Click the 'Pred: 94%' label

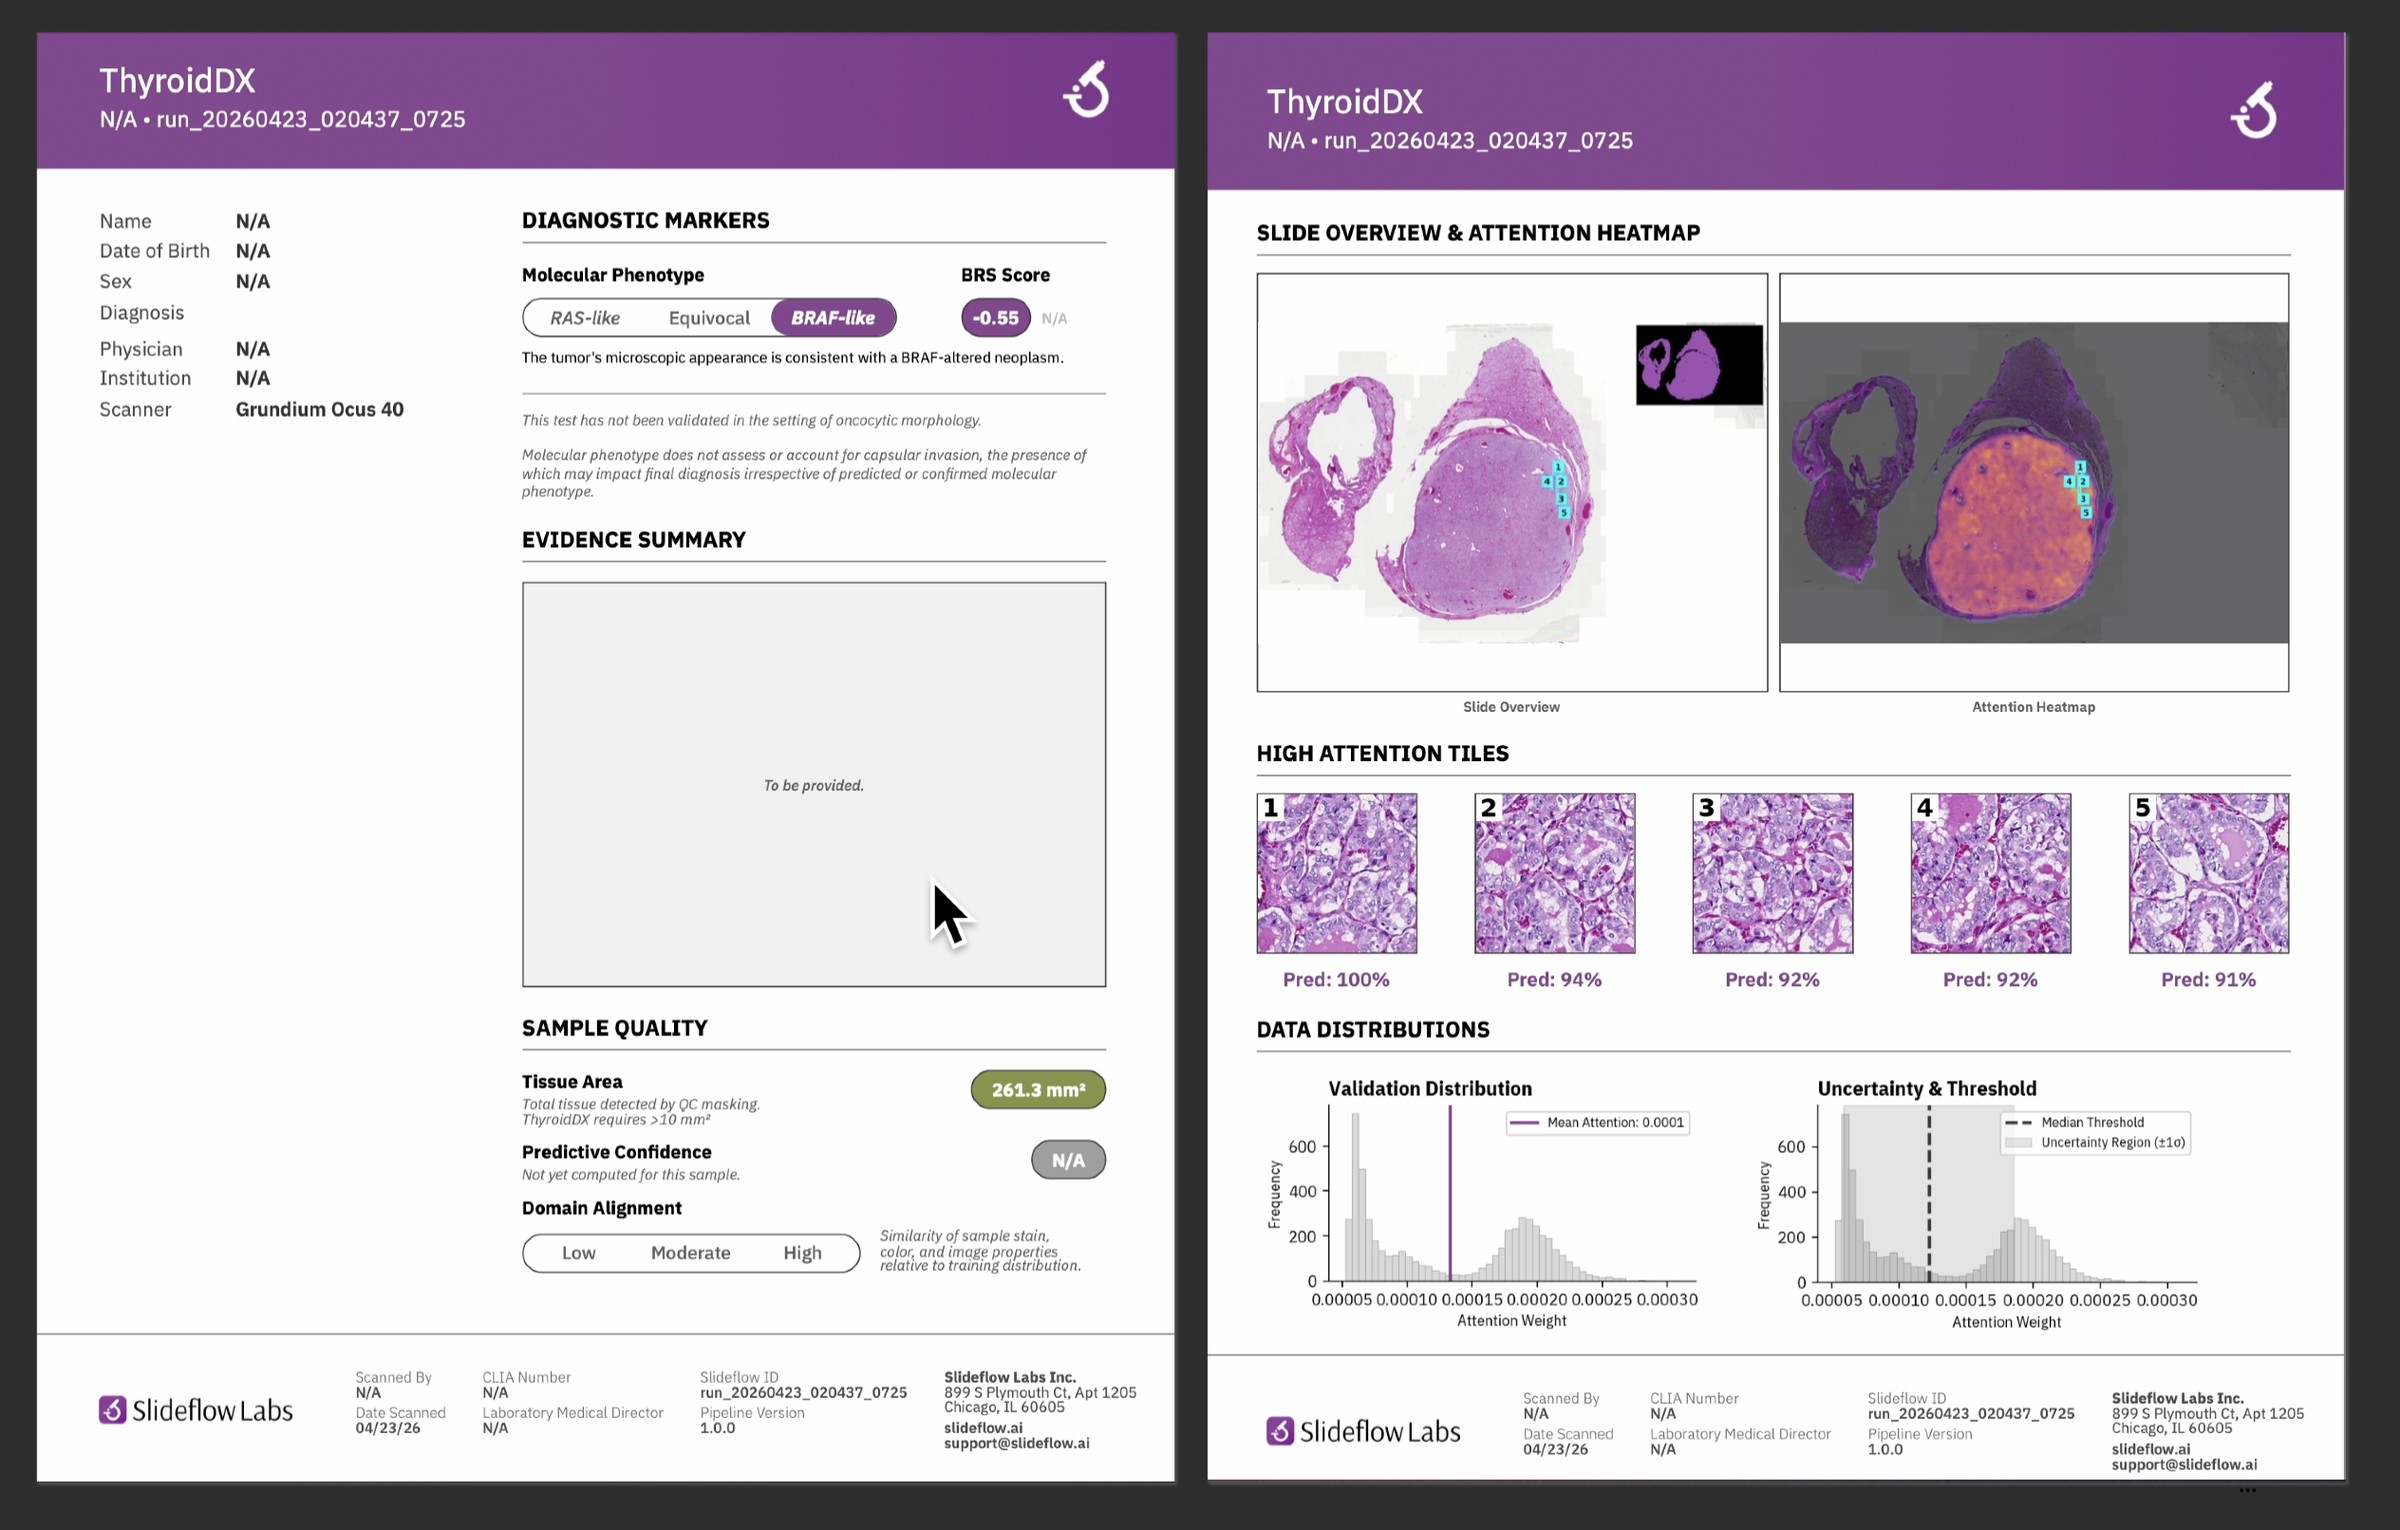pos(1554,980)
